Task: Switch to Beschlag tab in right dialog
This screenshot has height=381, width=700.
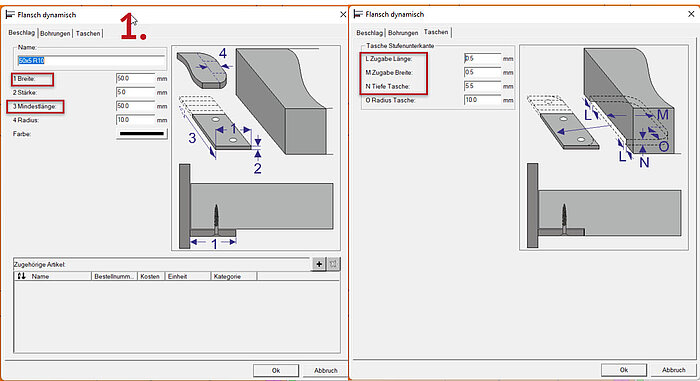Action: [x=369, y=33]
